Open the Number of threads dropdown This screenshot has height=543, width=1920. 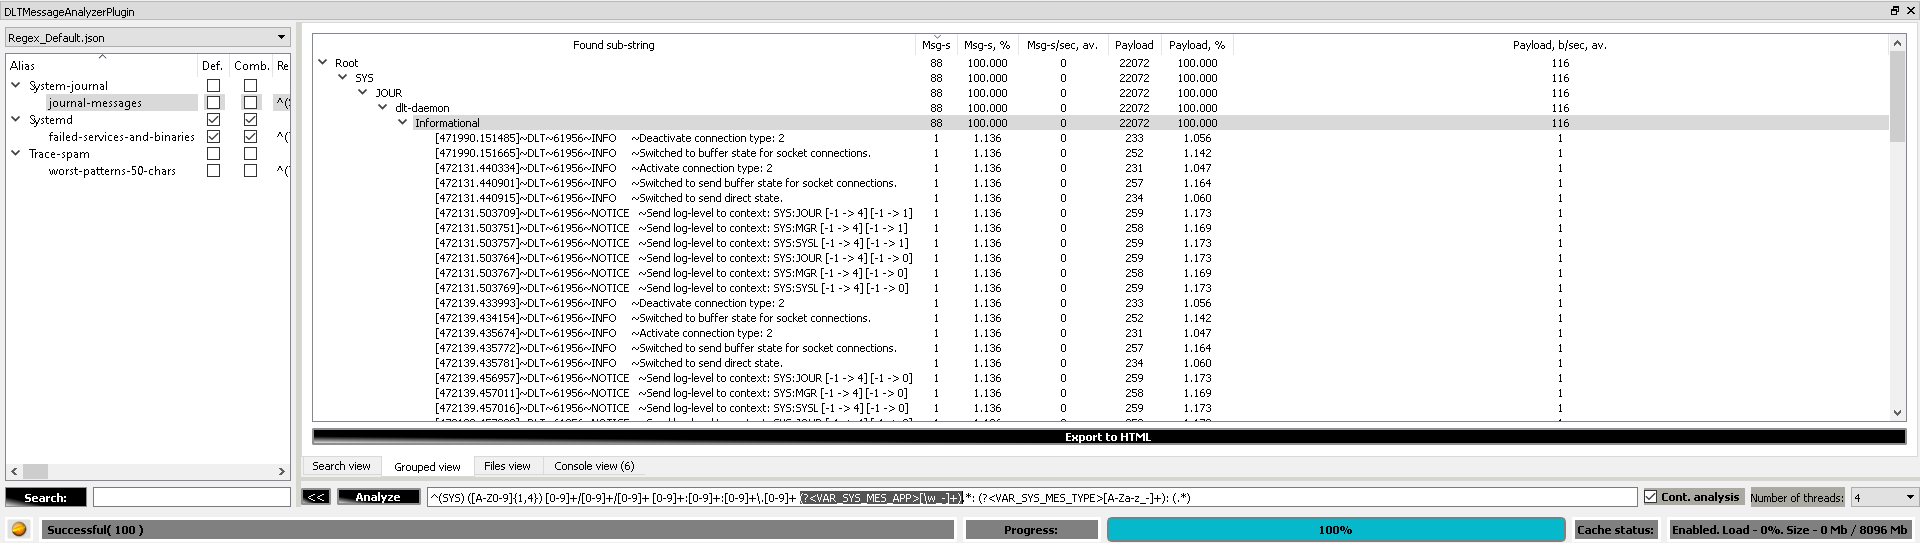click(1883, 497)
